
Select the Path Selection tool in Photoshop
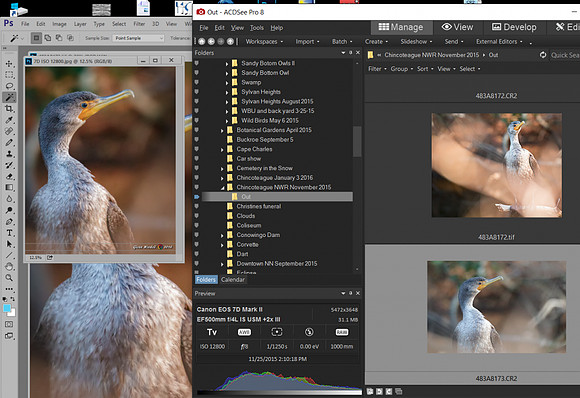(x=9, y=244)
